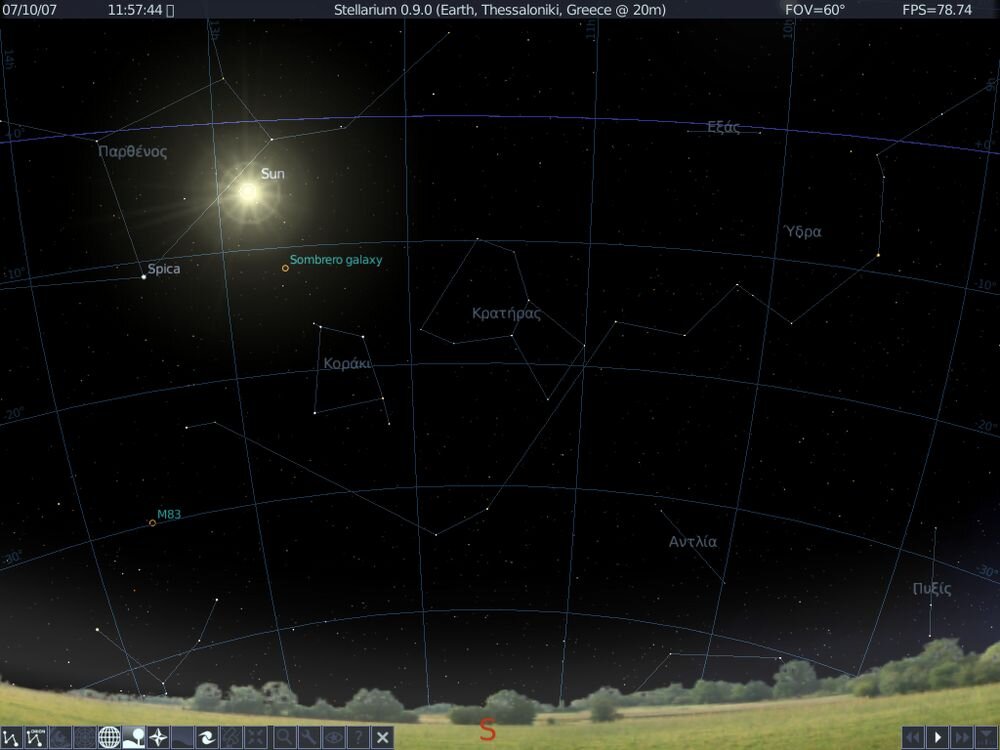Screen dimensions: 1000x750
Task: Enable night mode eye icon
Action: [x=334, y=738]
